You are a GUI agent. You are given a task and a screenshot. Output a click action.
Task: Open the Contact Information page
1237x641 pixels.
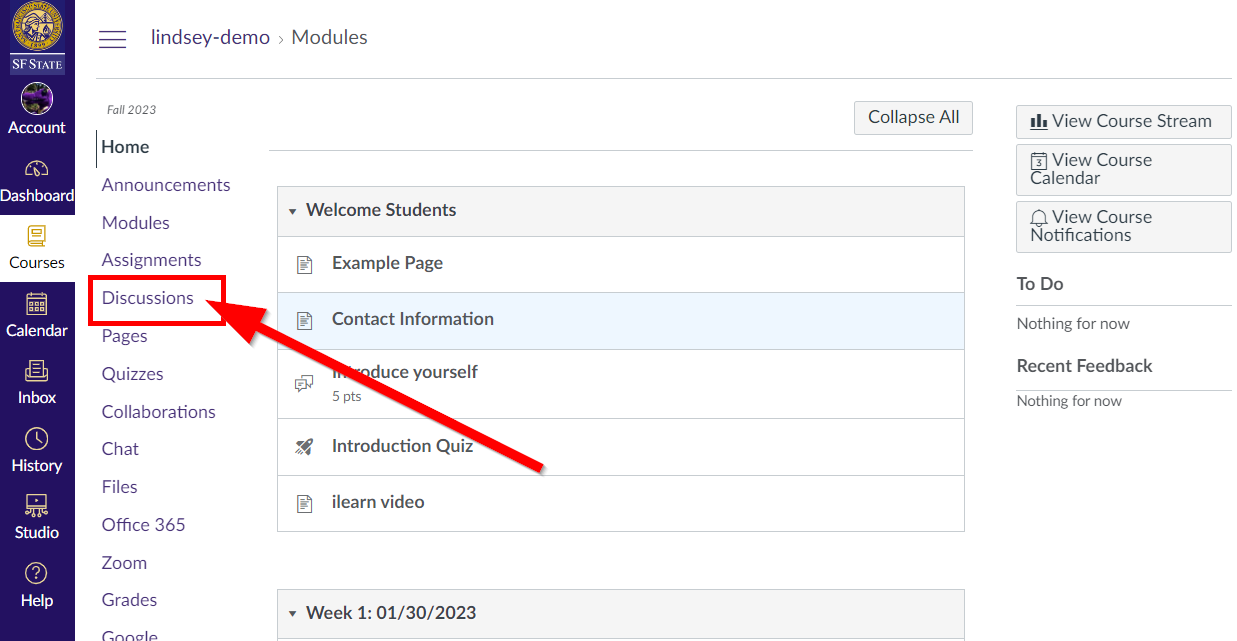413,319
